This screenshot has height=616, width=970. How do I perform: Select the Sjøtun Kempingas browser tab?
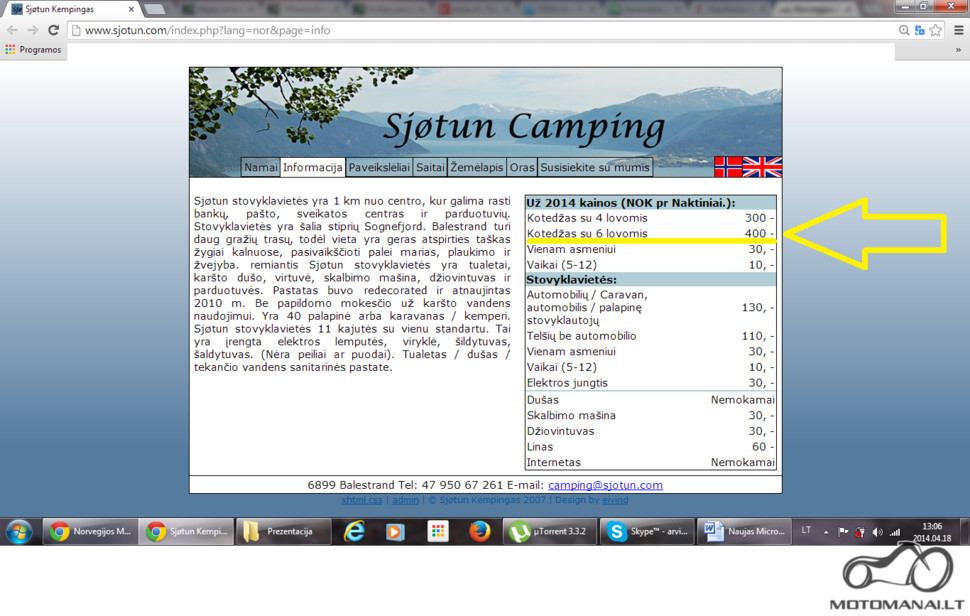point(71,9)
